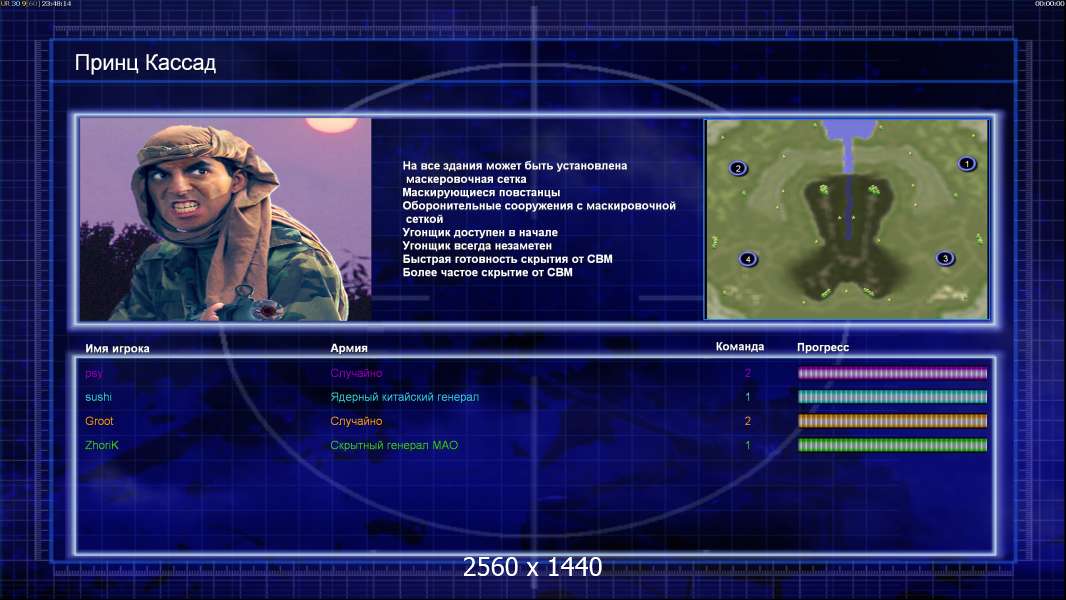
Task: Click 'Случайно' army in psy's row
Action: click(356, 373)
